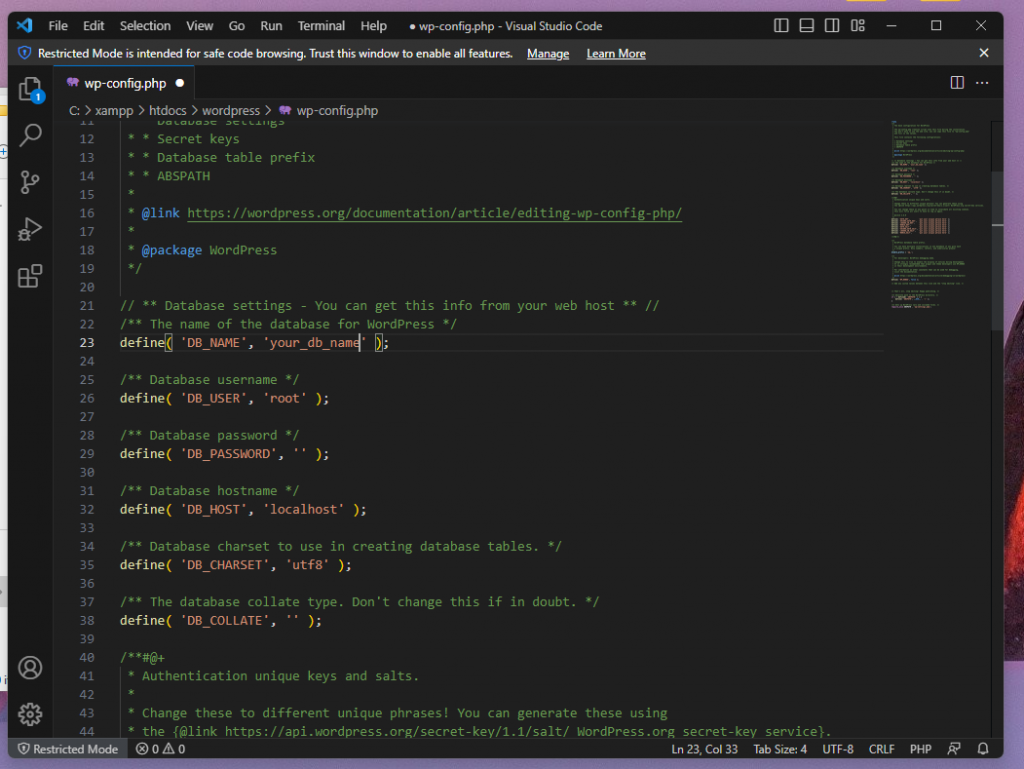This screenshot has width=1024, height=769.
Task: Change UTF-8 encoding in status bar
Action: pos(837,749)
